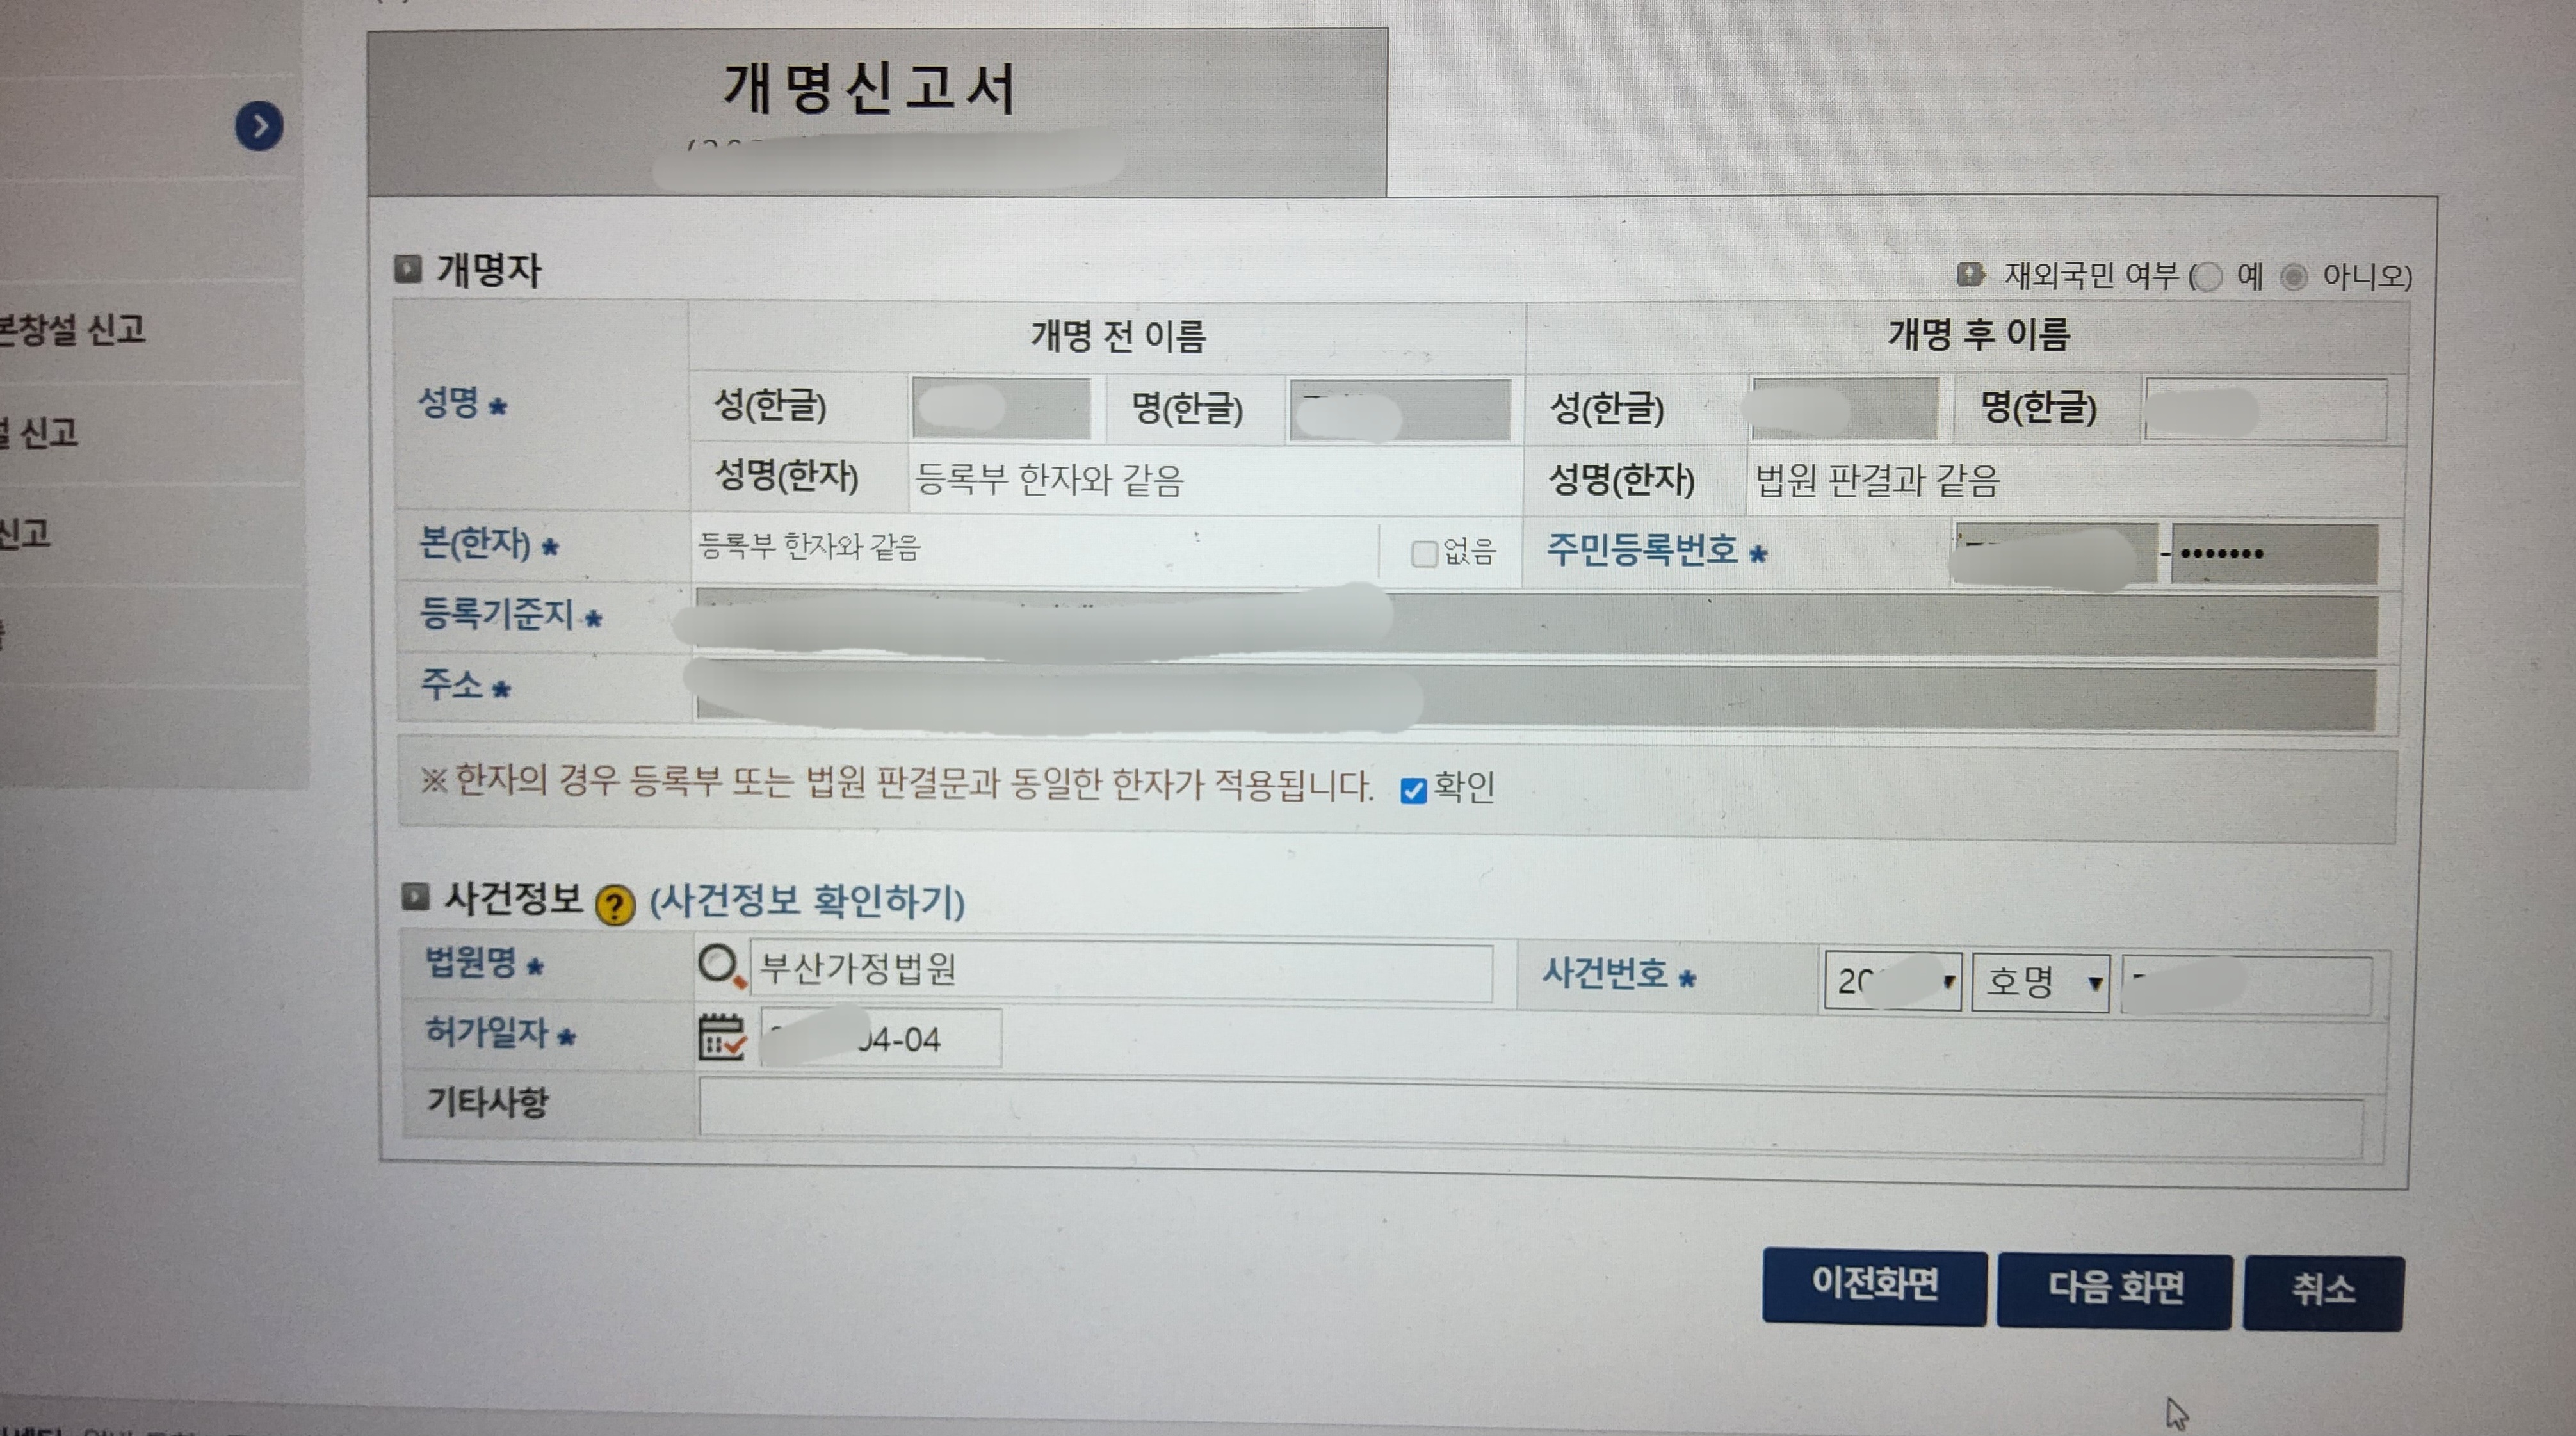
Task: Toggle the 확인 checkbox for 한자 notice
Action: pyautogui.click(x=1413, y=791)
